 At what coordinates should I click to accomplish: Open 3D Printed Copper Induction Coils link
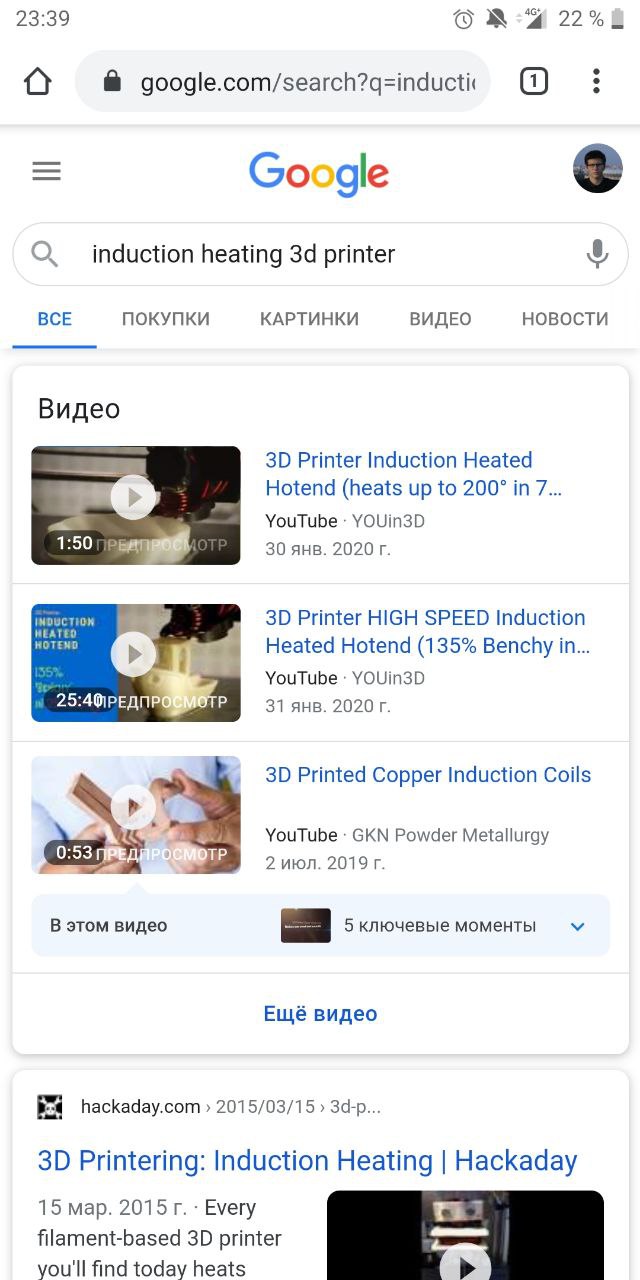point(428,775)
